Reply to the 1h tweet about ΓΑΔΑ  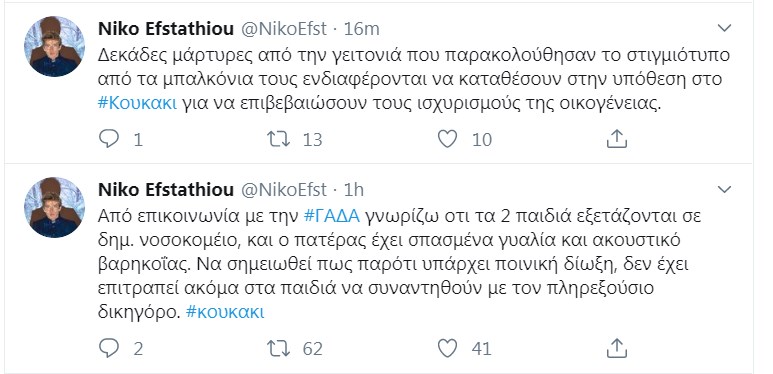coord(109,348)
